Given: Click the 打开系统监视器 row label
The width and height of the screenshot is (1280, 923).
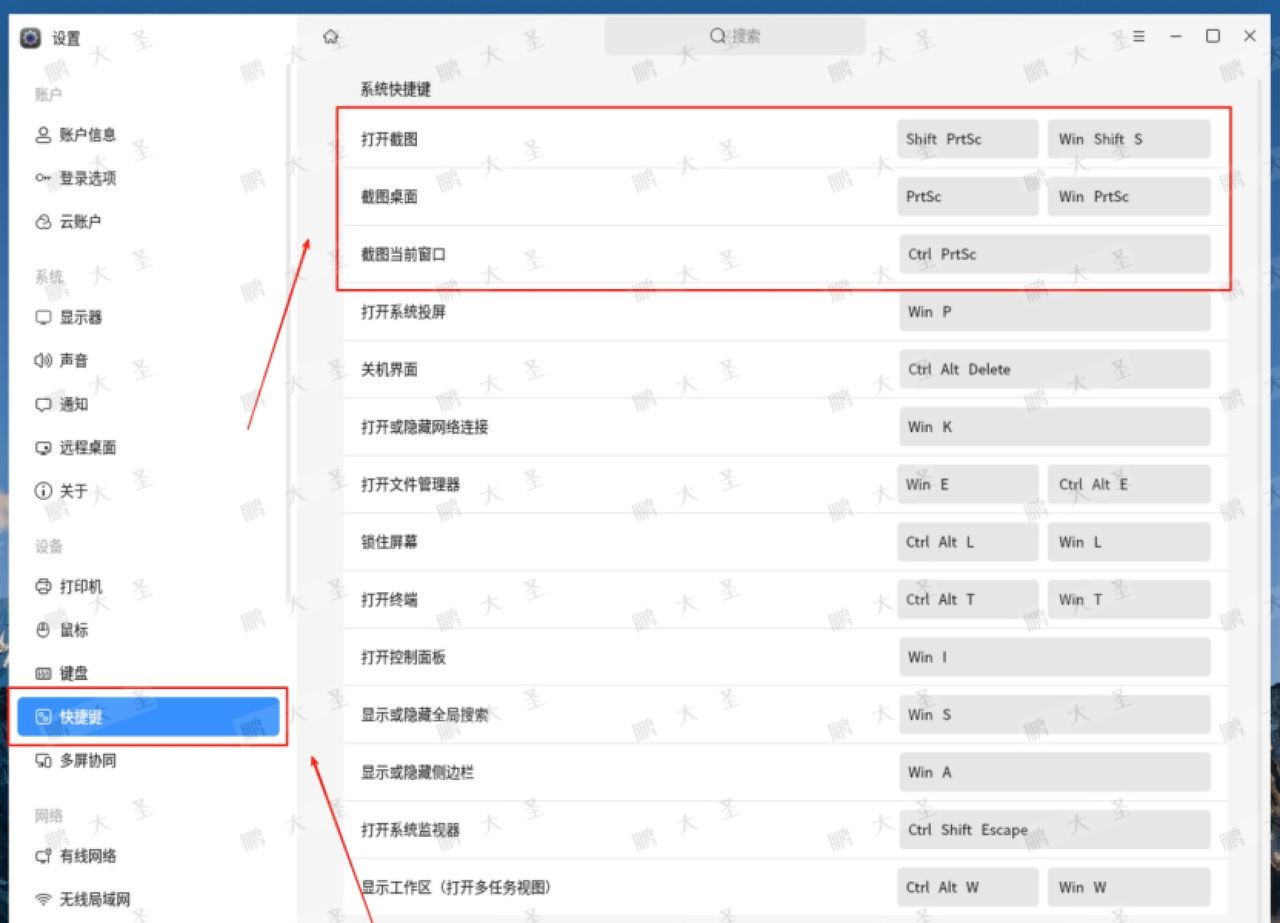Looking at the screenshot, I should (x=410, y=830).
